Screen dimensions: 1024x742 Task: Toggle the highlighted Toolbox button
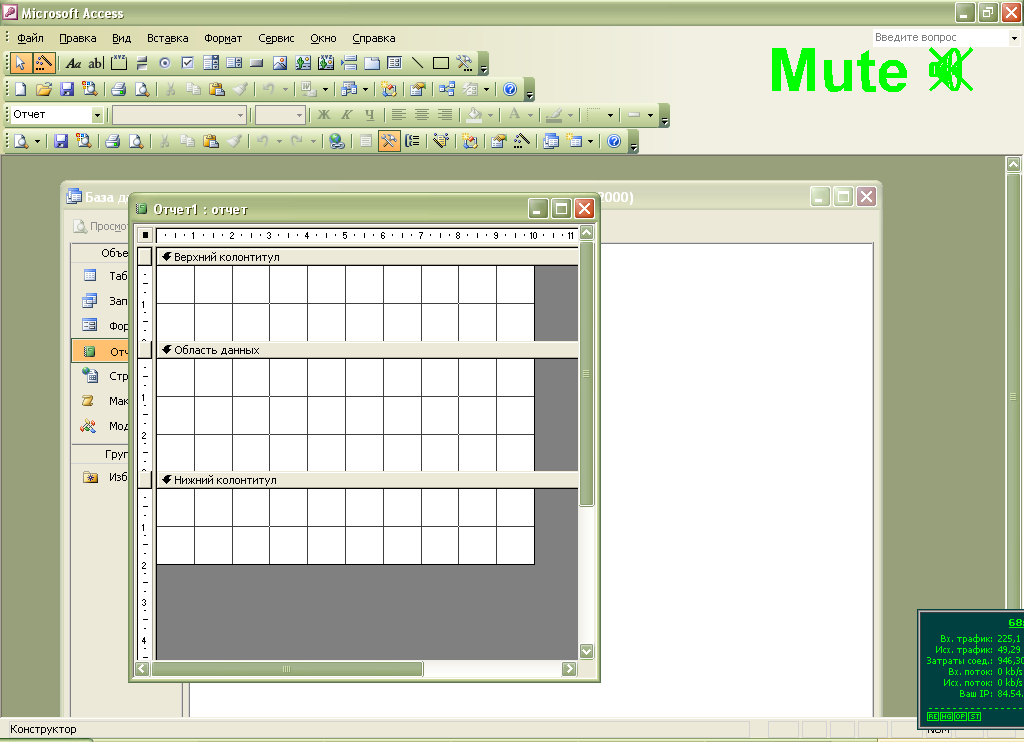pyautogui.click(x=389, y=141)
